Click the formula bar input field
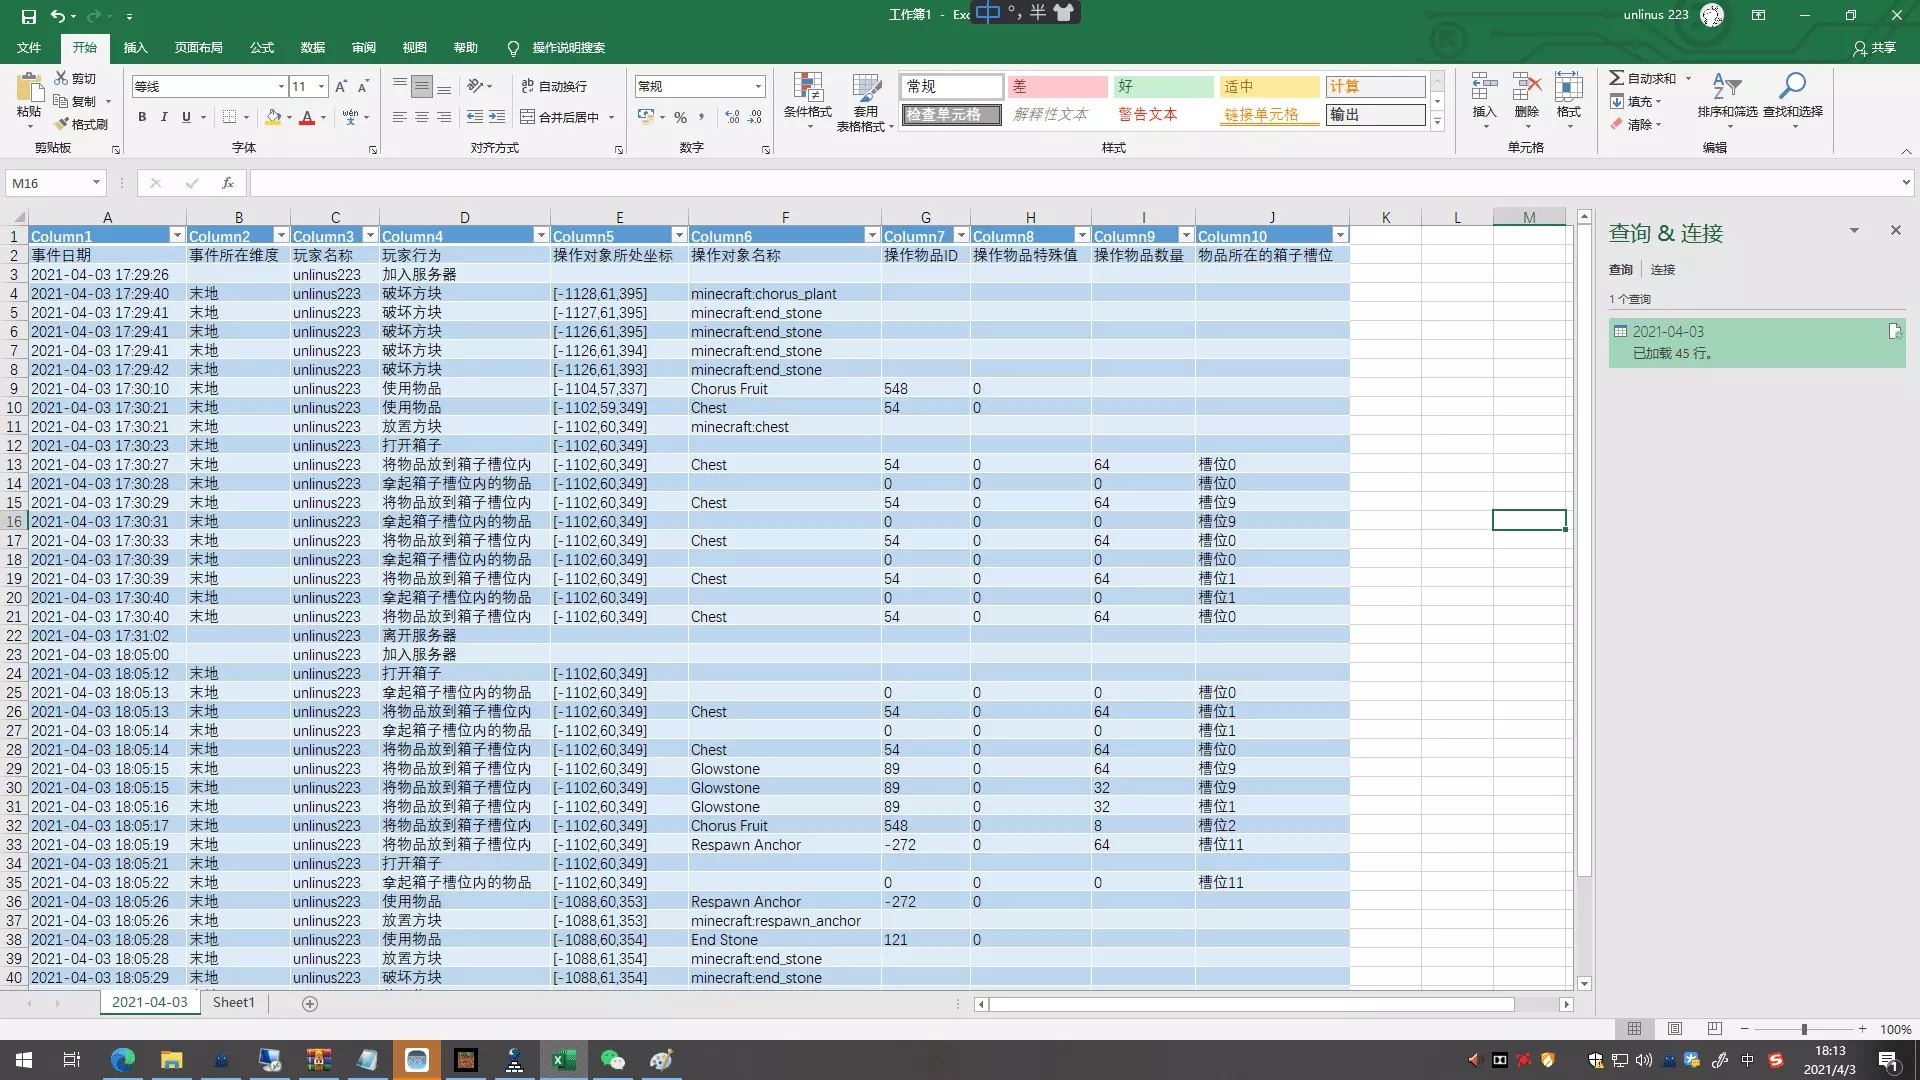 pos(1074,183)
